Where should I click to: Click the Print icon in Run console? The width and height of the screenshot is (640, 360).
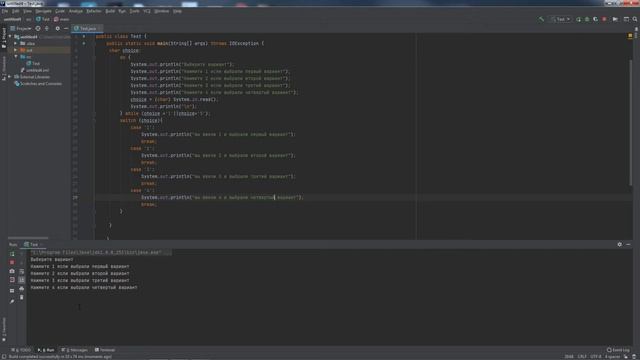click(x=22, y=289)
